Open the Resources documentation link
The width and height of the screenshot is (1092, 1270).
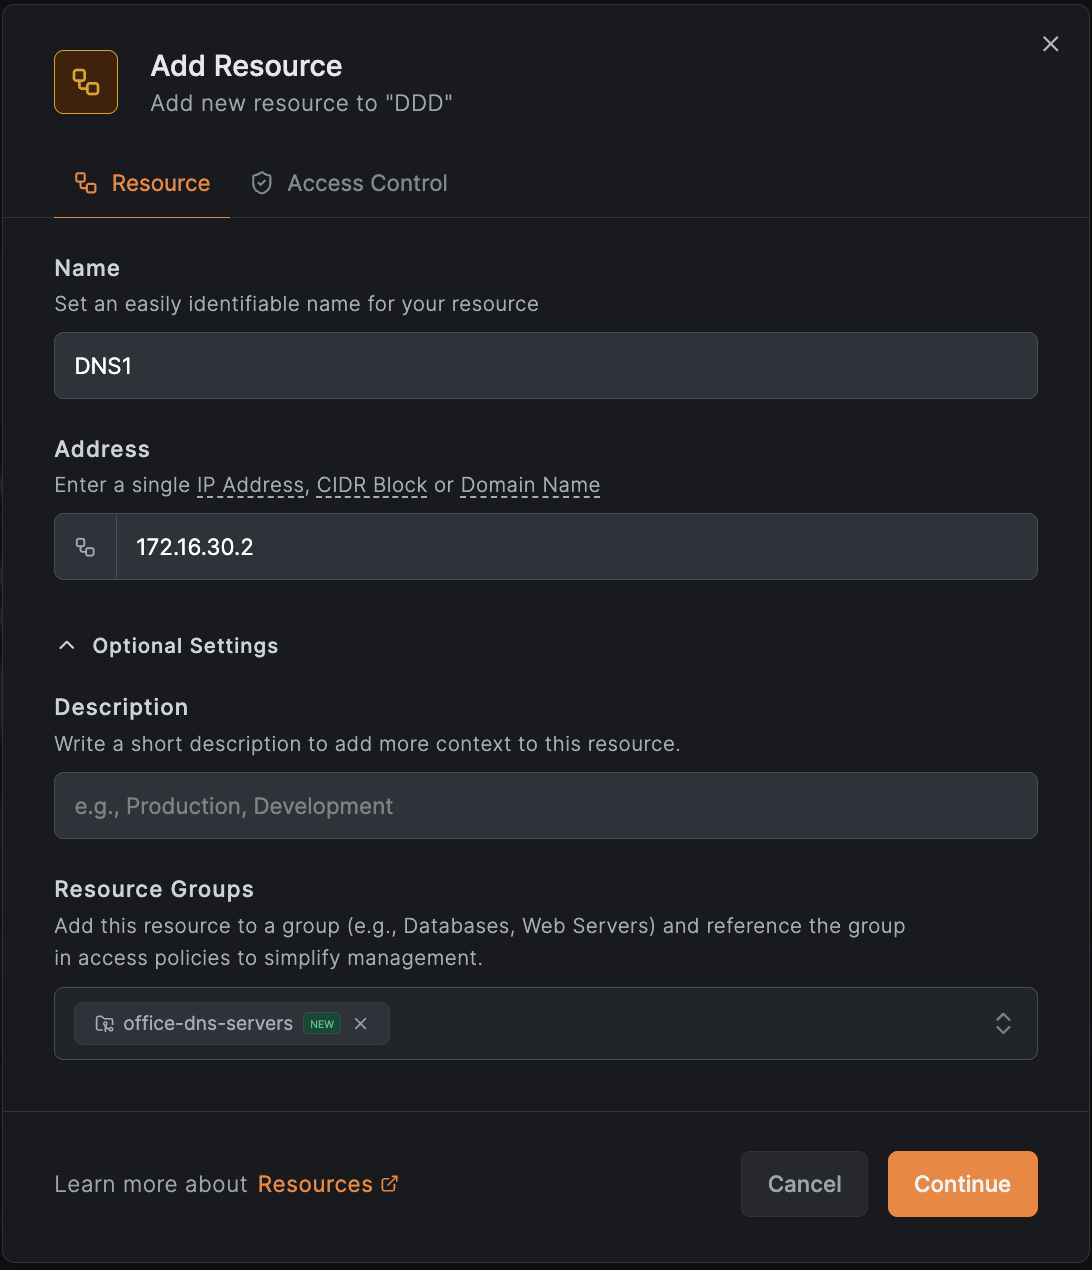click(315, 1184)
